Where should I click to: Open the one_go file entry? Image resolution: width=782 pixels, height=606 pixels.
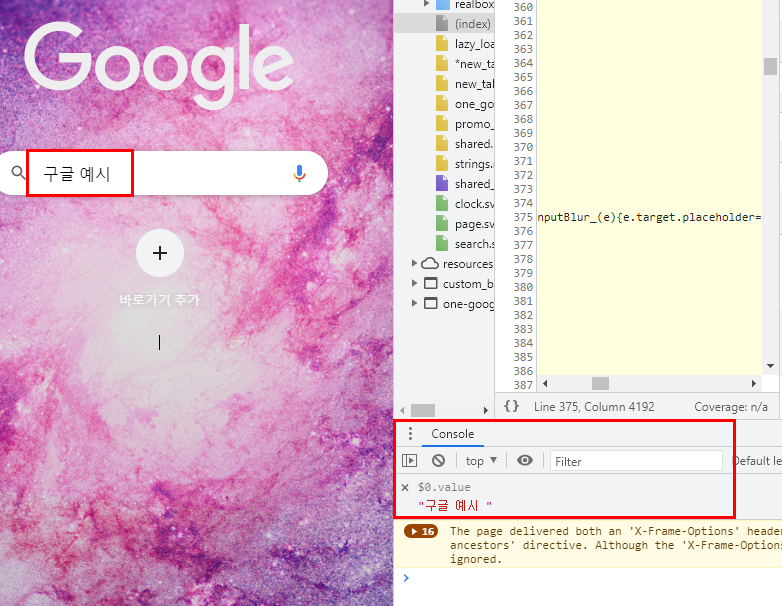pyautogui.click(x=474, y=104)
